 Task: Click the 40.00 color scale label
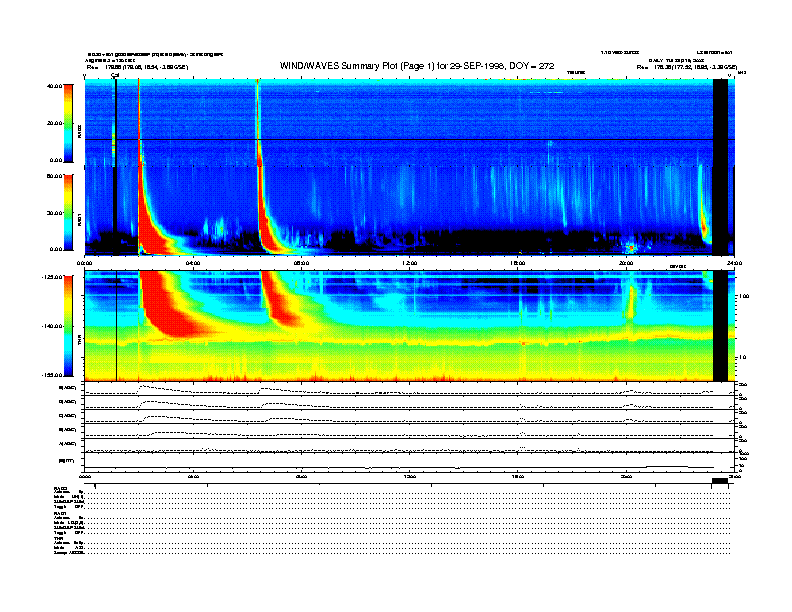tap(54, 86)
